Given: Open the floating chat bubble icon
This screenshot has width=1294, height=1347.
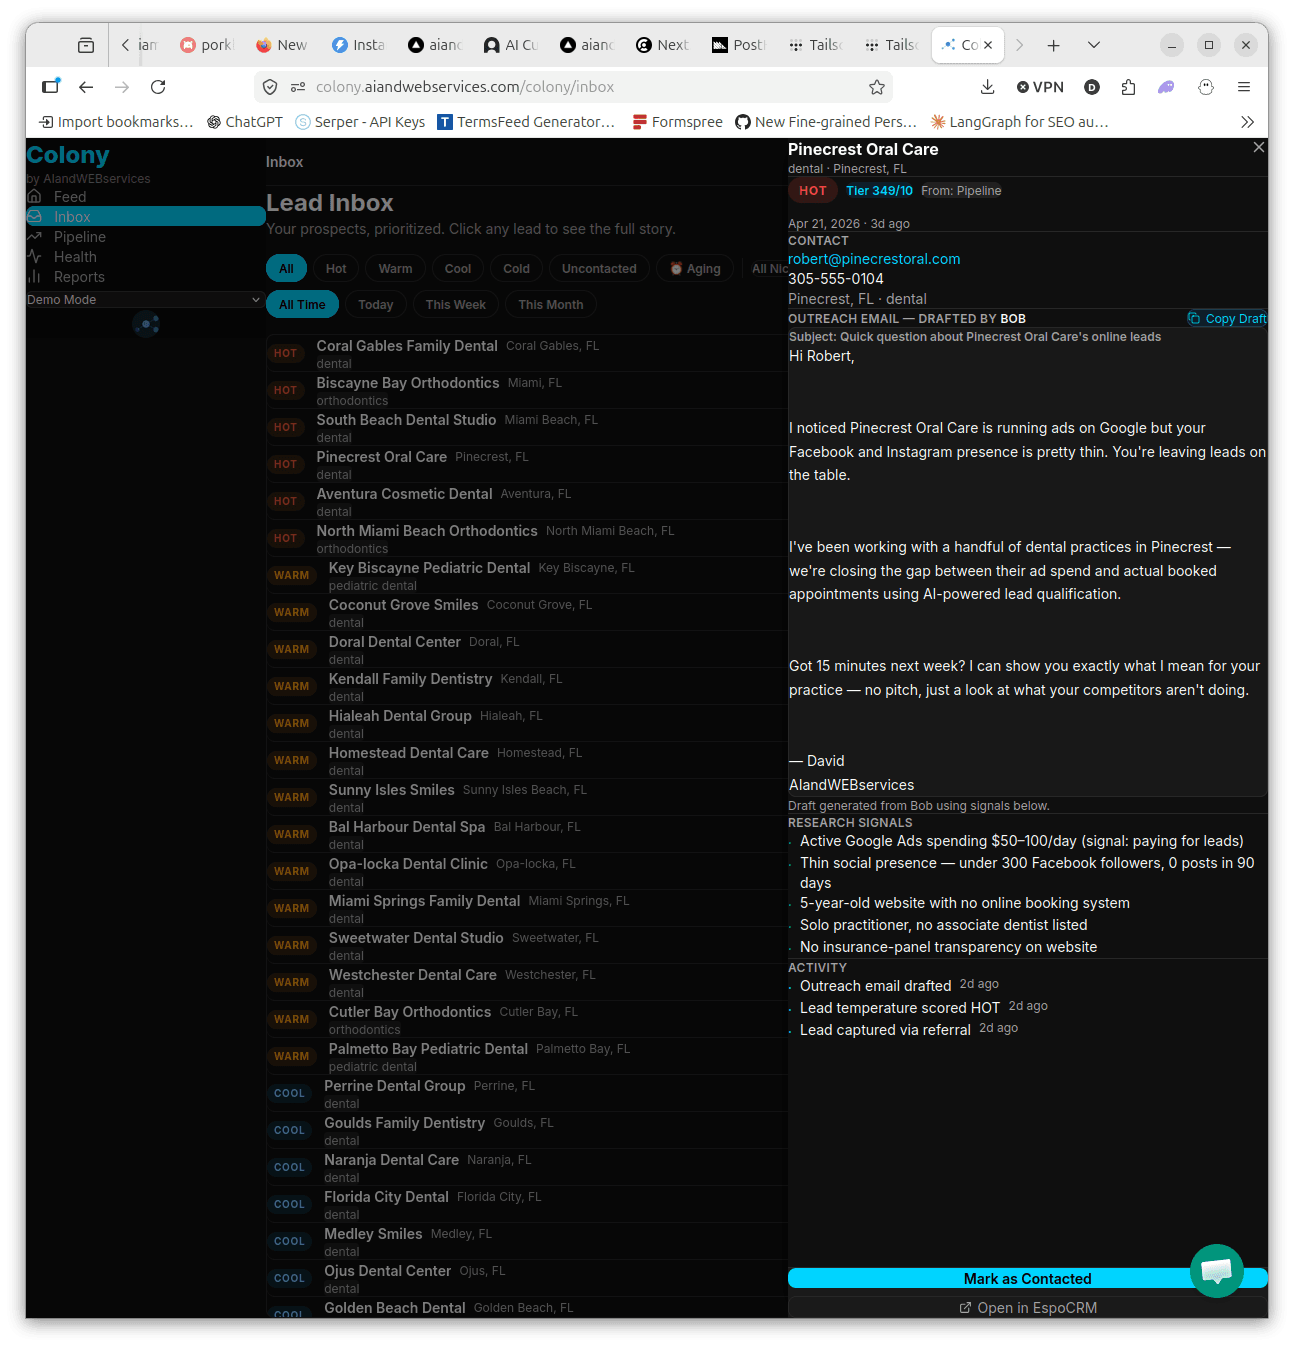Looking at the screenshot, I should [x=1216, y=1270].
